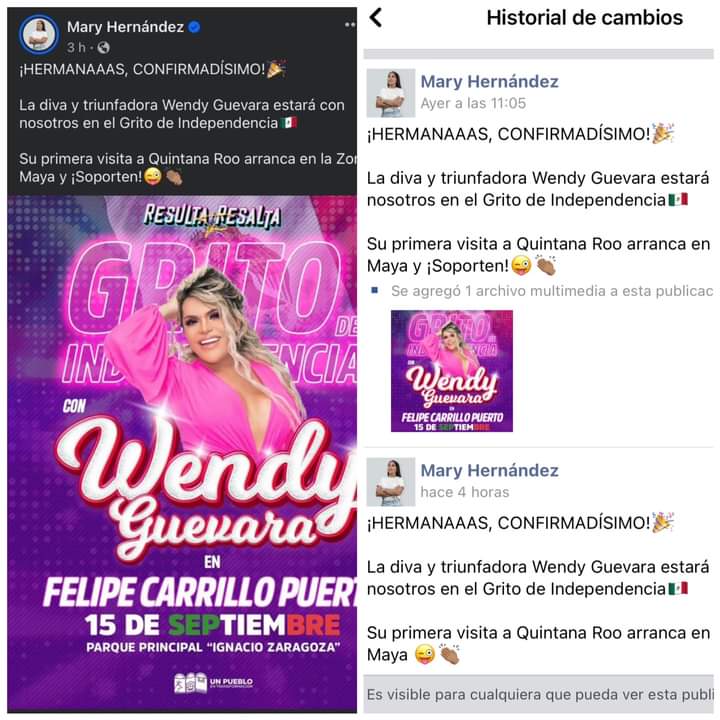Click the 'hace 4 horas' timestamp
Screen dimensions: 720x720
click(x=465, y=492)
